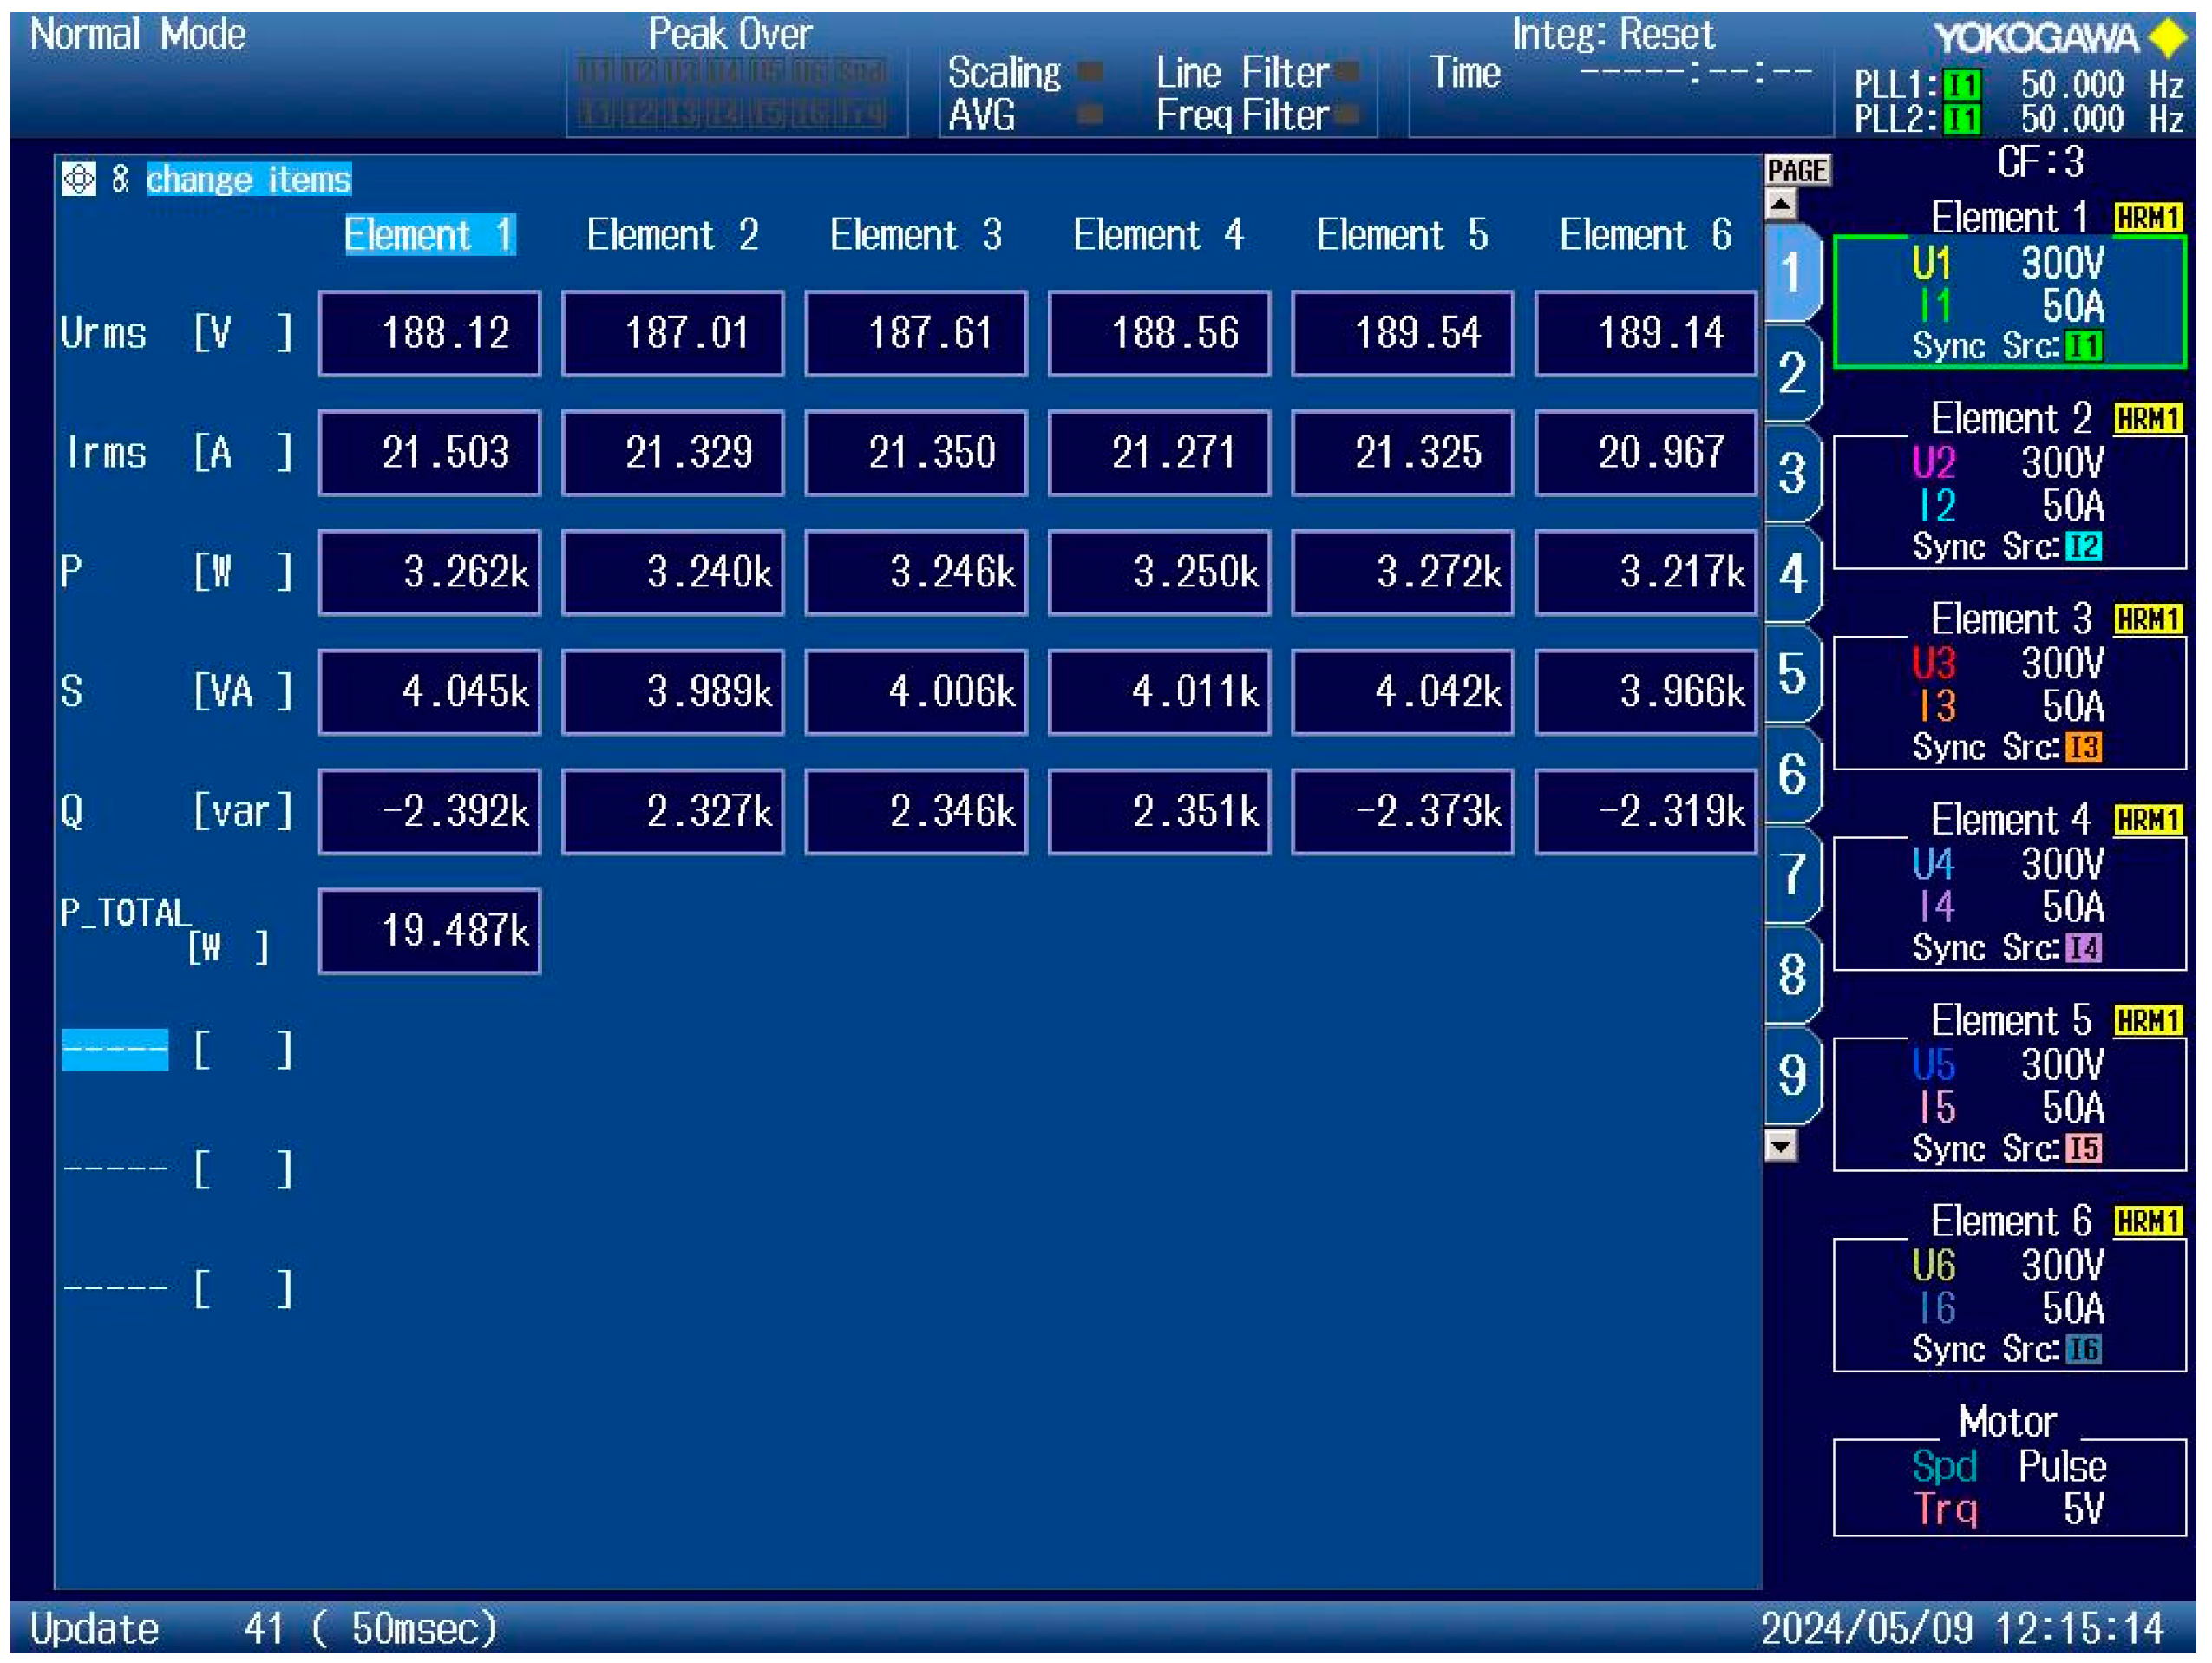2212x1663 pixels.
Task: Select the Element 1 column header
Action: point(429,236)
